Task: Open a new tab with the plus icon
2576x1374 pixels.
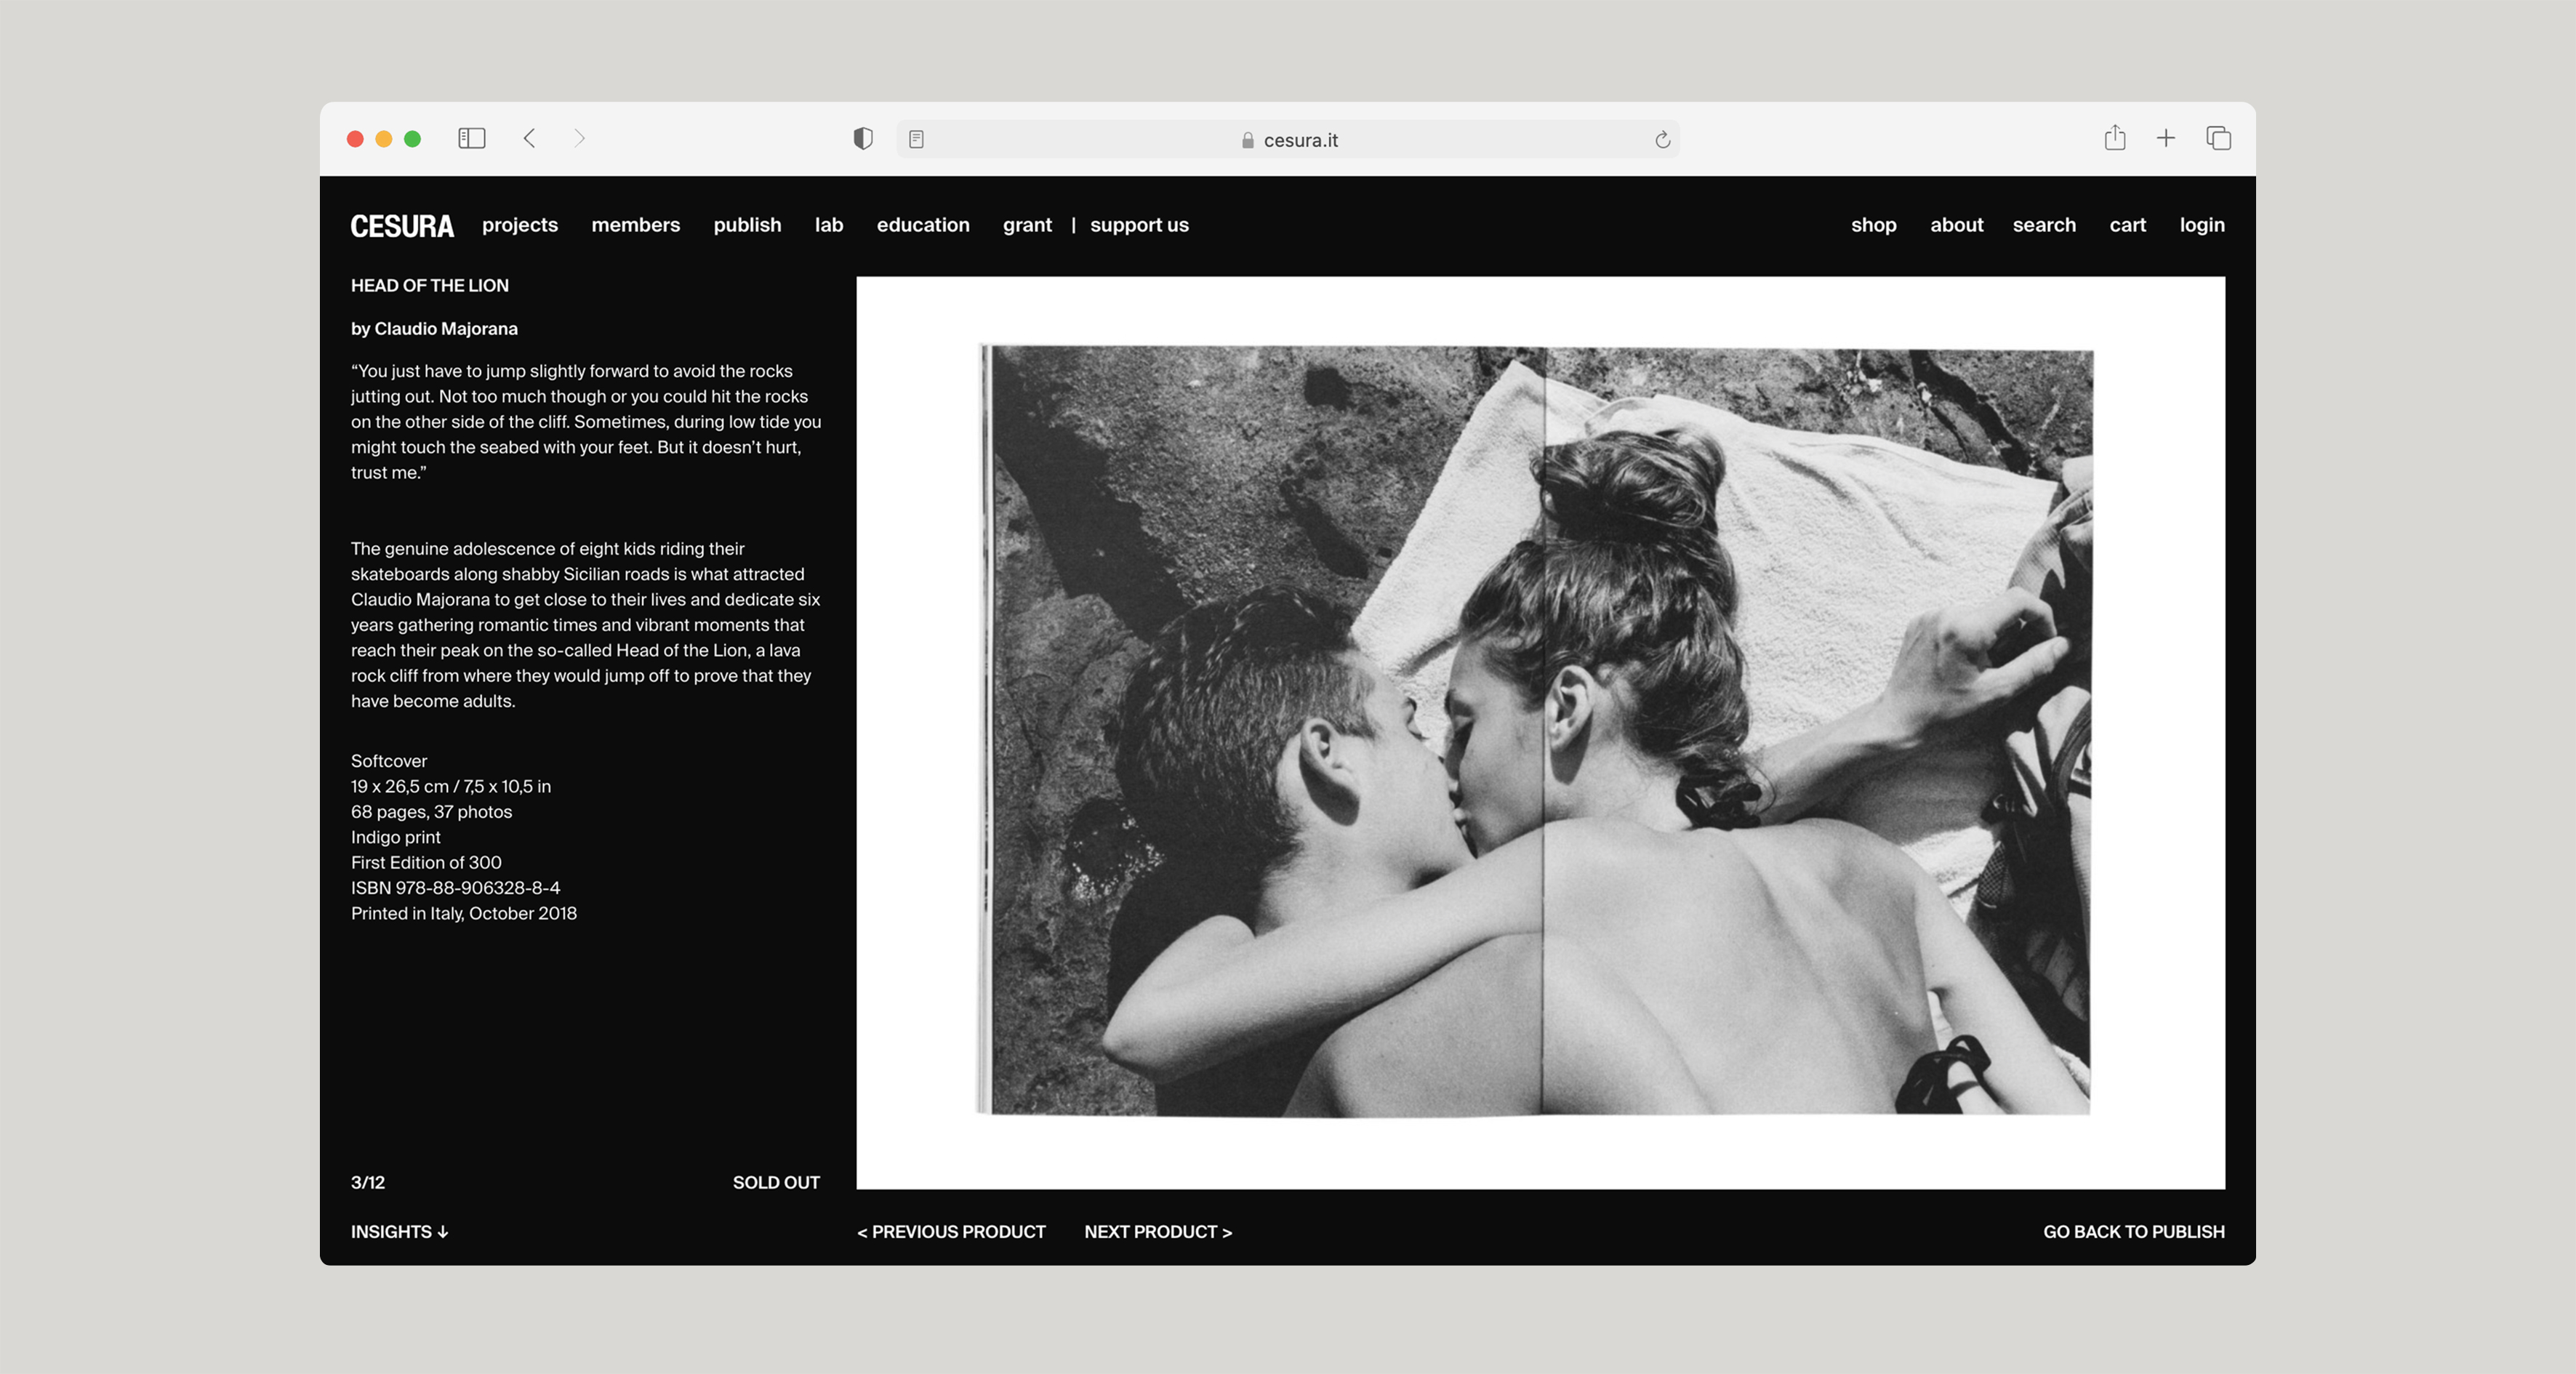Action: click(x=2165, y=138)
